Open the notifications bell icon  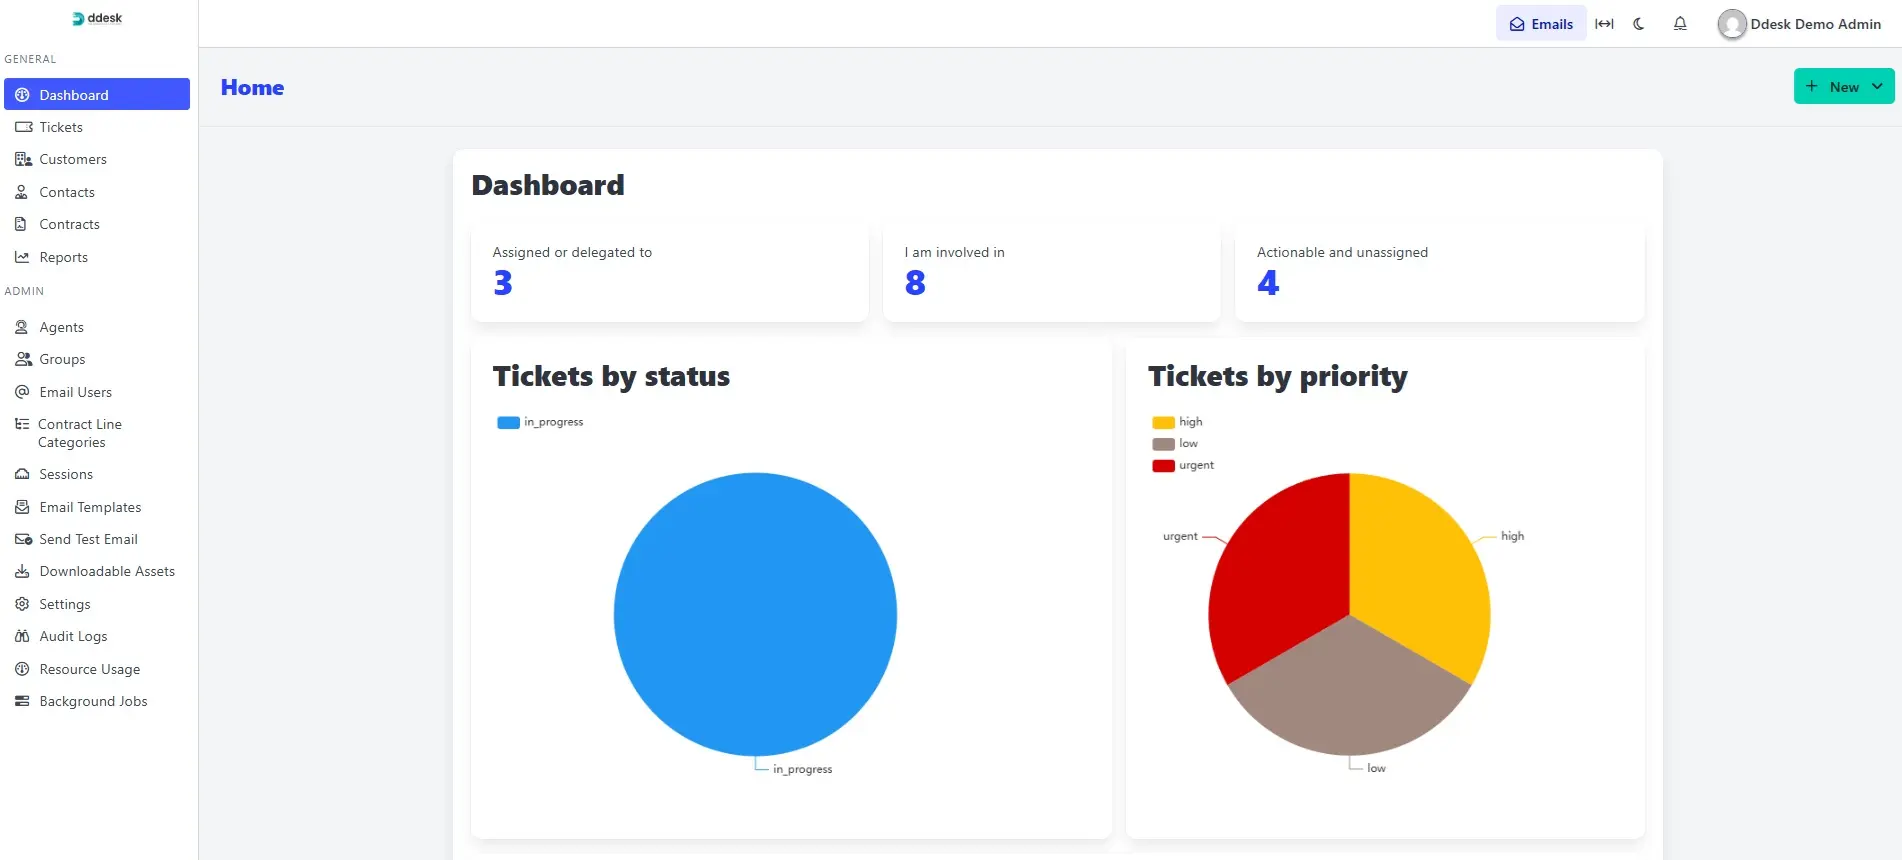pos(1680,24)
